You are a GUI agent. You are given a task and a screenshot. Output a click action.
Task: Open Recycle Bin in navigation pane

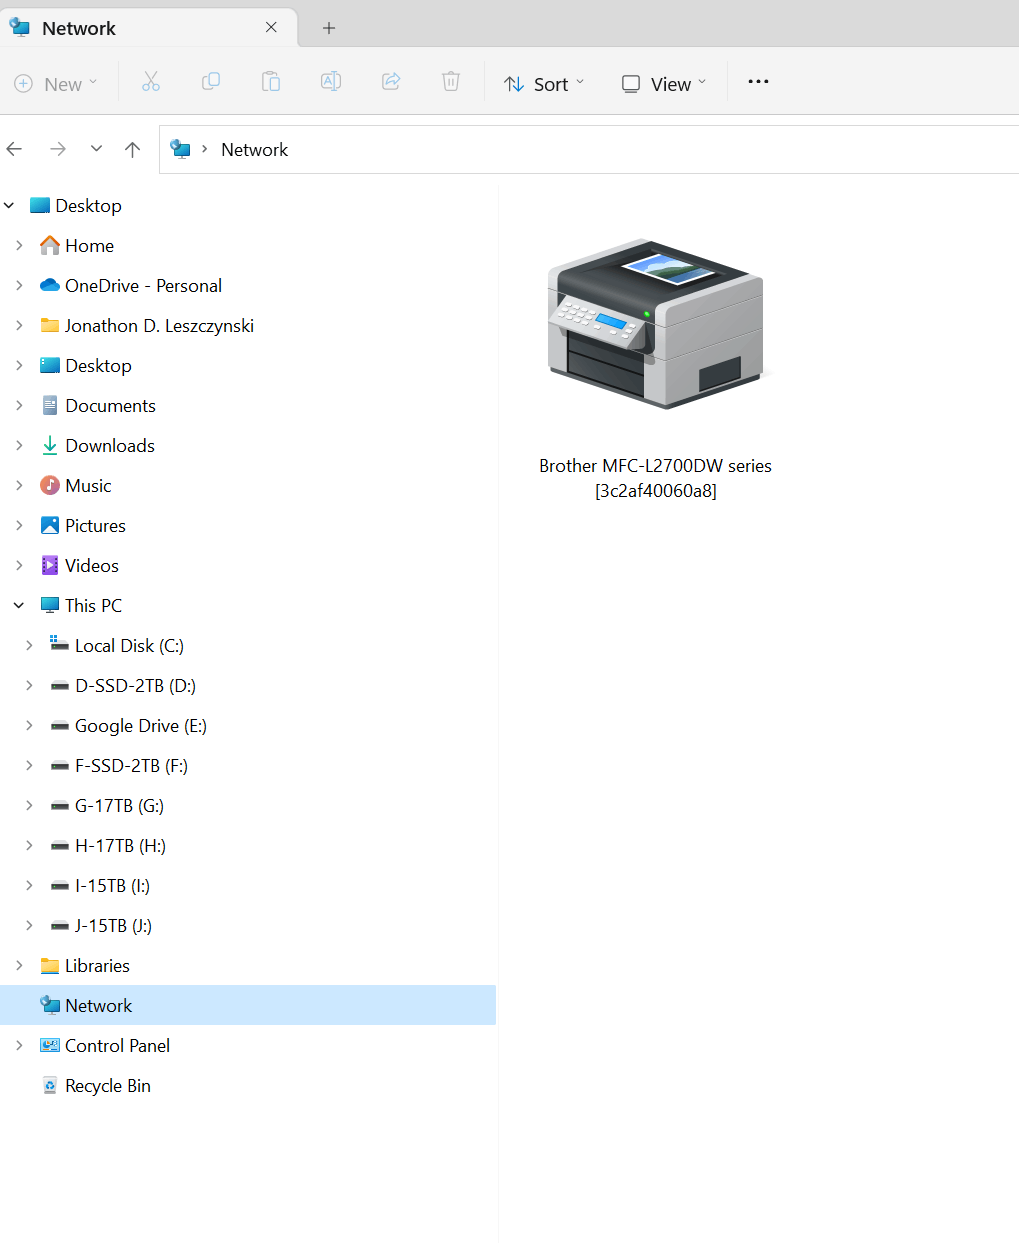pyautogui.click(x=108, y=1086)
